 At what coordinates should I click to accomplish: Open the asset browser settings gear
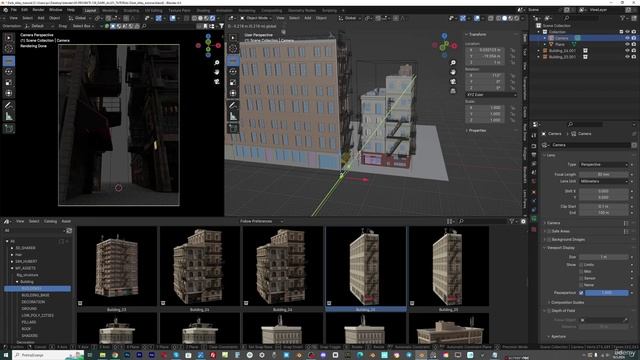coord(523,221)
